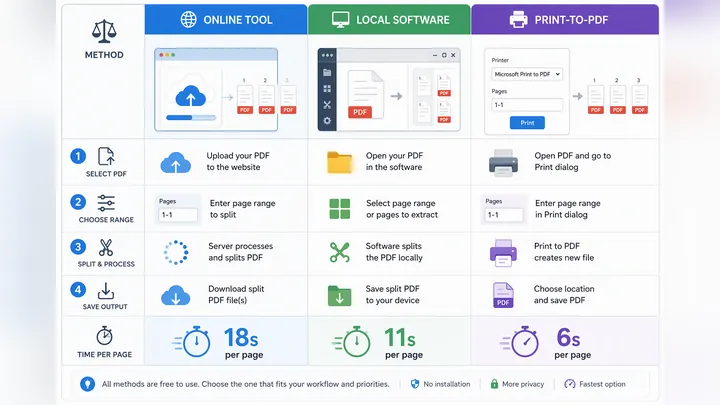Click the balance scales METHOD icon
Image resolution: width=720 pixels, height=405 pixels.
(x=104, y=31)
